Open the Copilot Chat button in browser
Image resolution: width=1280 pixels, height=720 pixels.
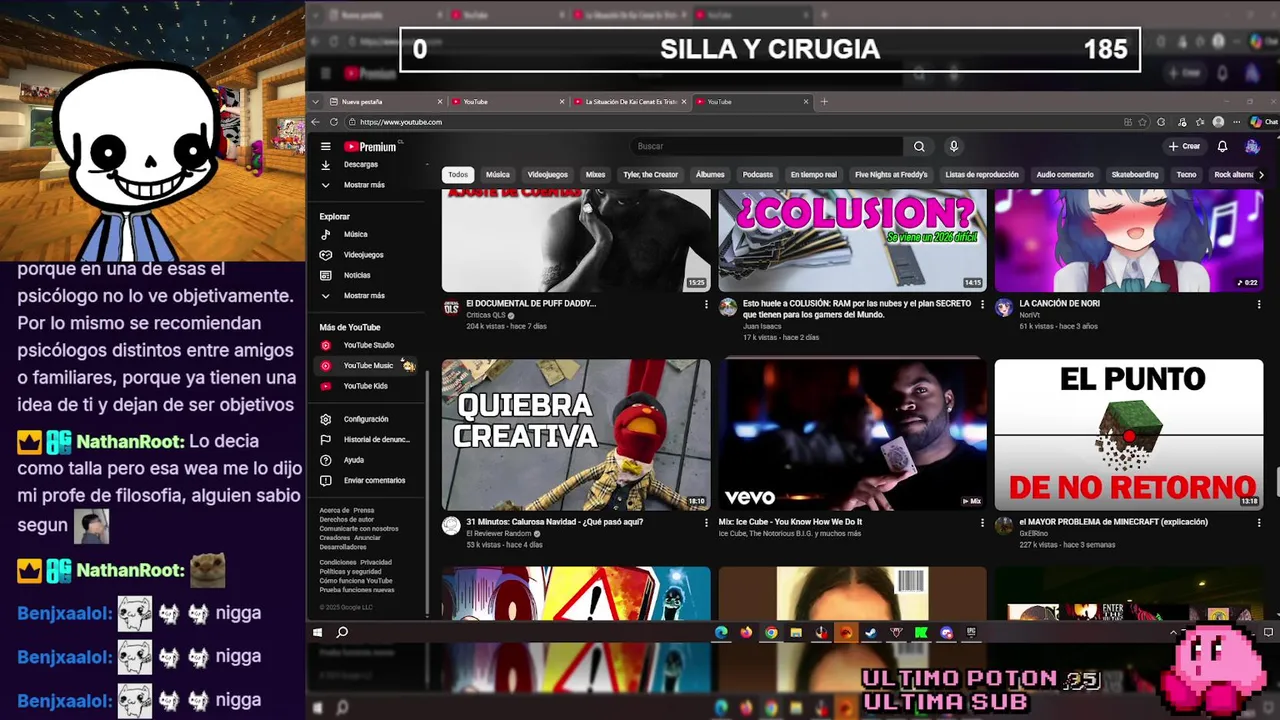(x=1264, y=122)
